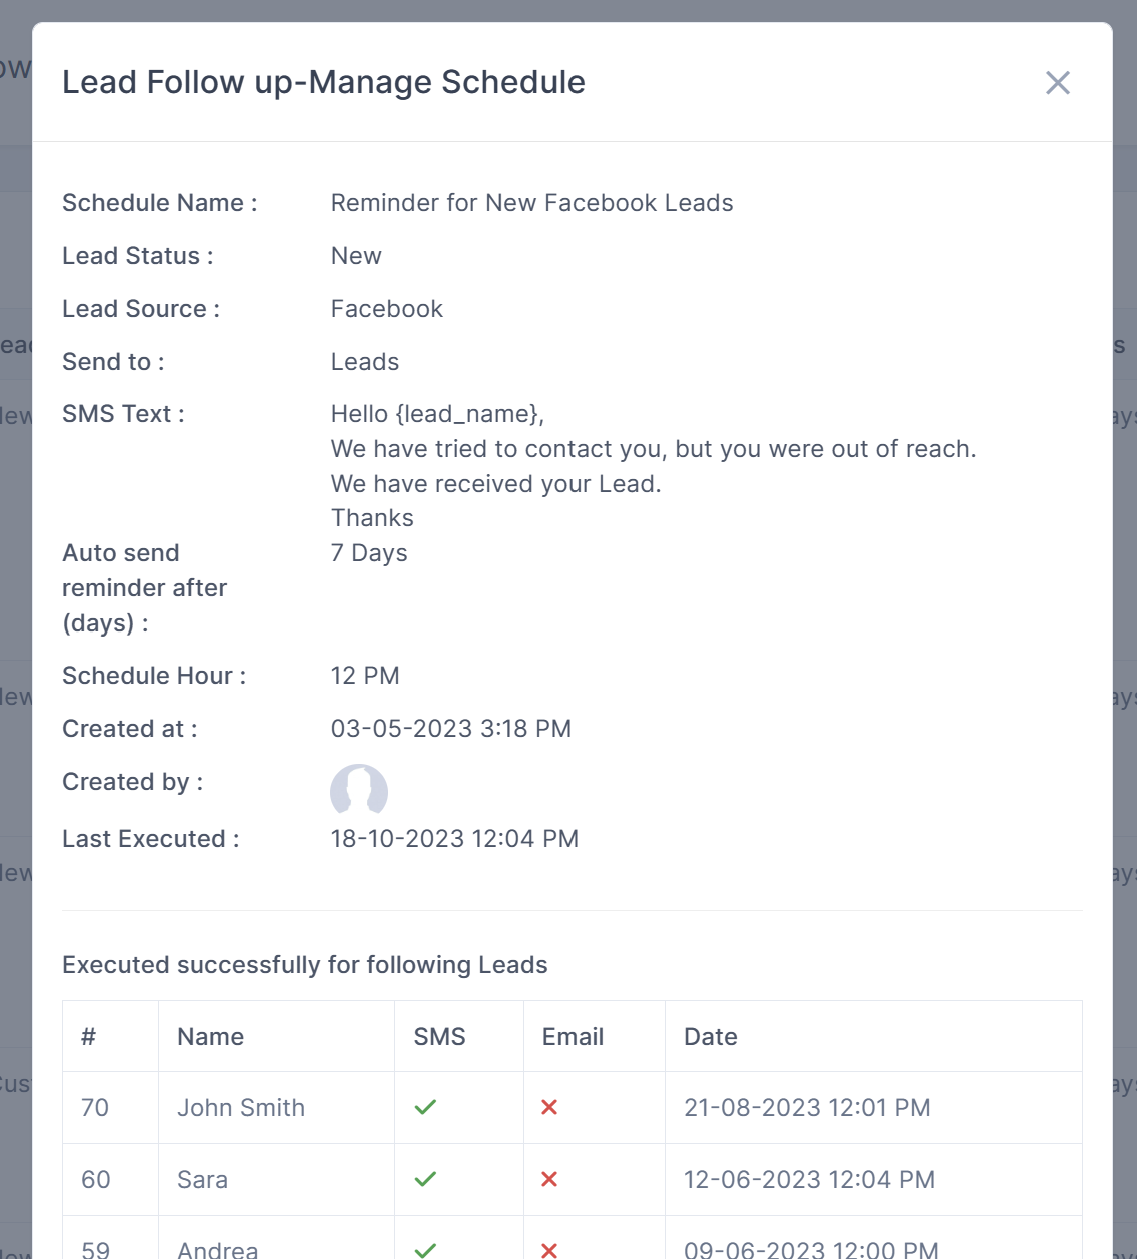The width and height of the screenshot is (1138, 1260).
Task: Click the green SMS success check for John Smith
Action: [x=424, y=1107]
